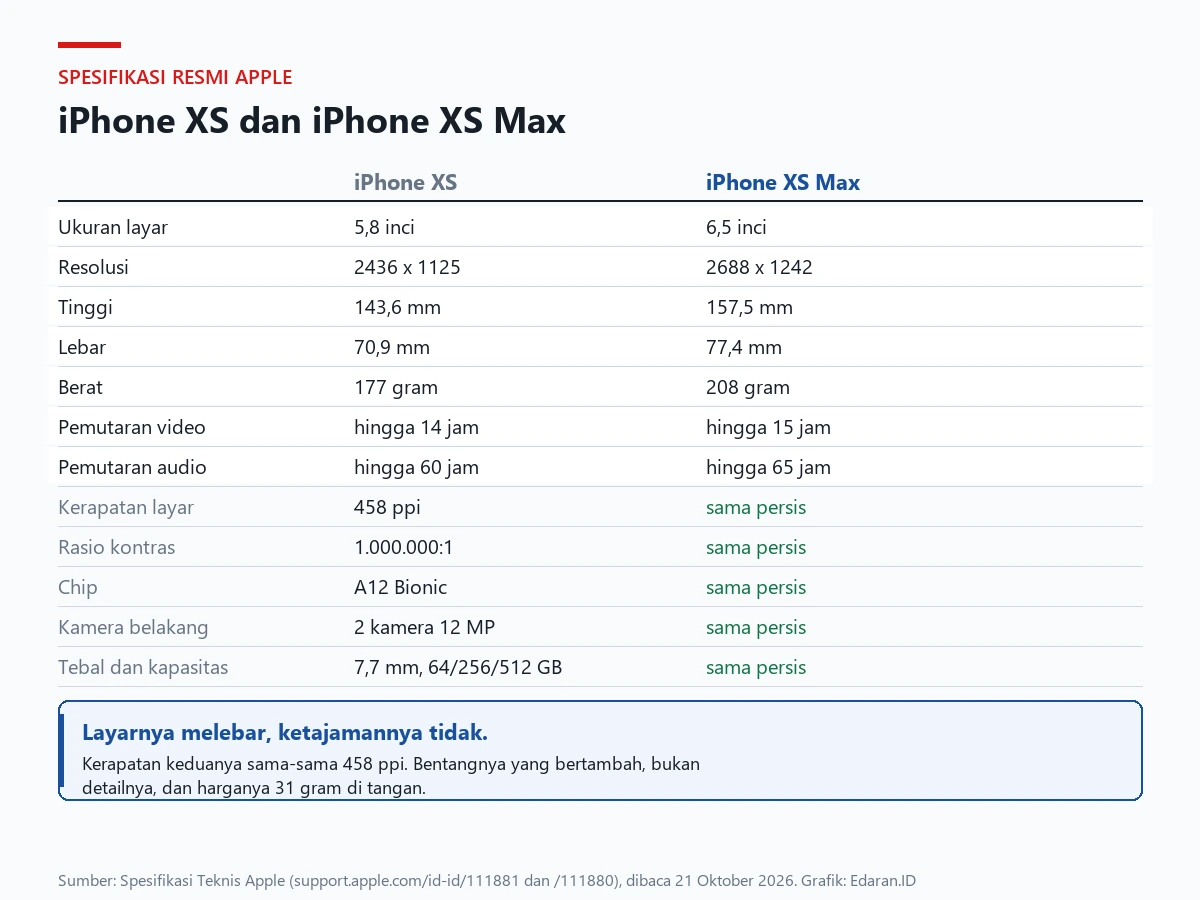Click the 'Resolusi' row label
Image resolution: width=1200 pixels, height=900 pixels.
coord(93,267)
